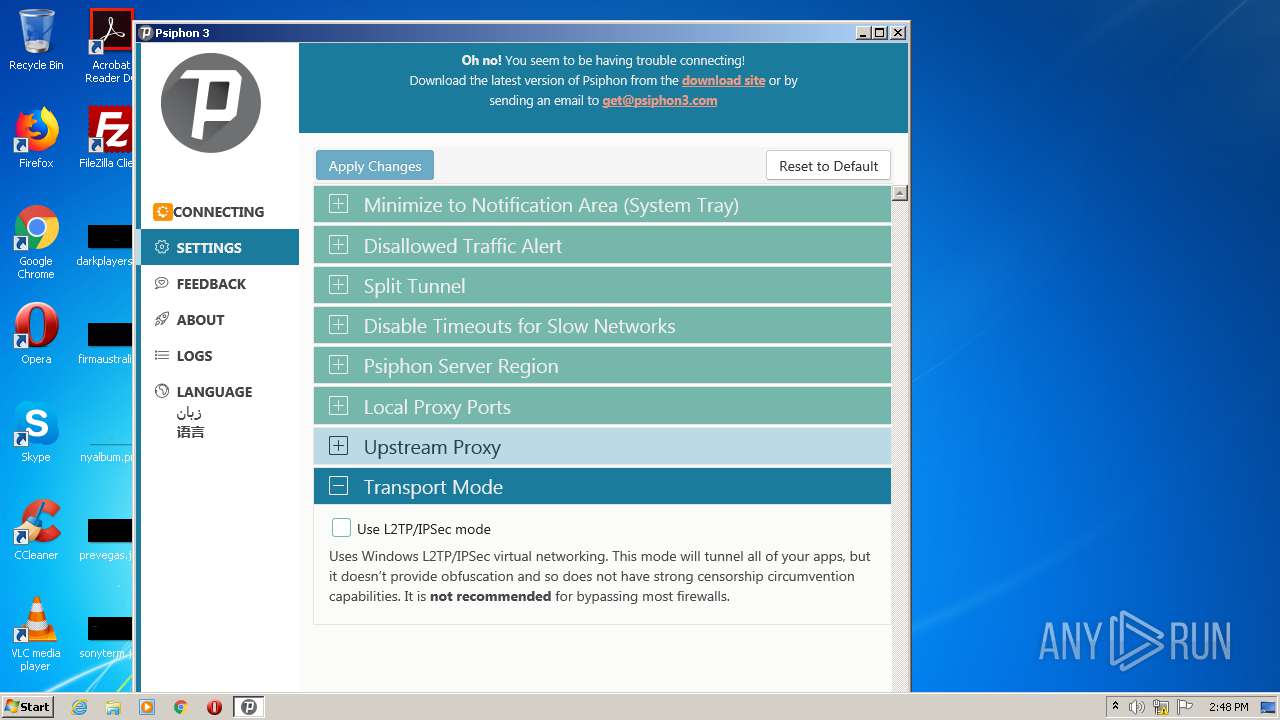Expand Minimize to Notification Area section
Viewport: 1280px width, 720px height.
point(602,205)
